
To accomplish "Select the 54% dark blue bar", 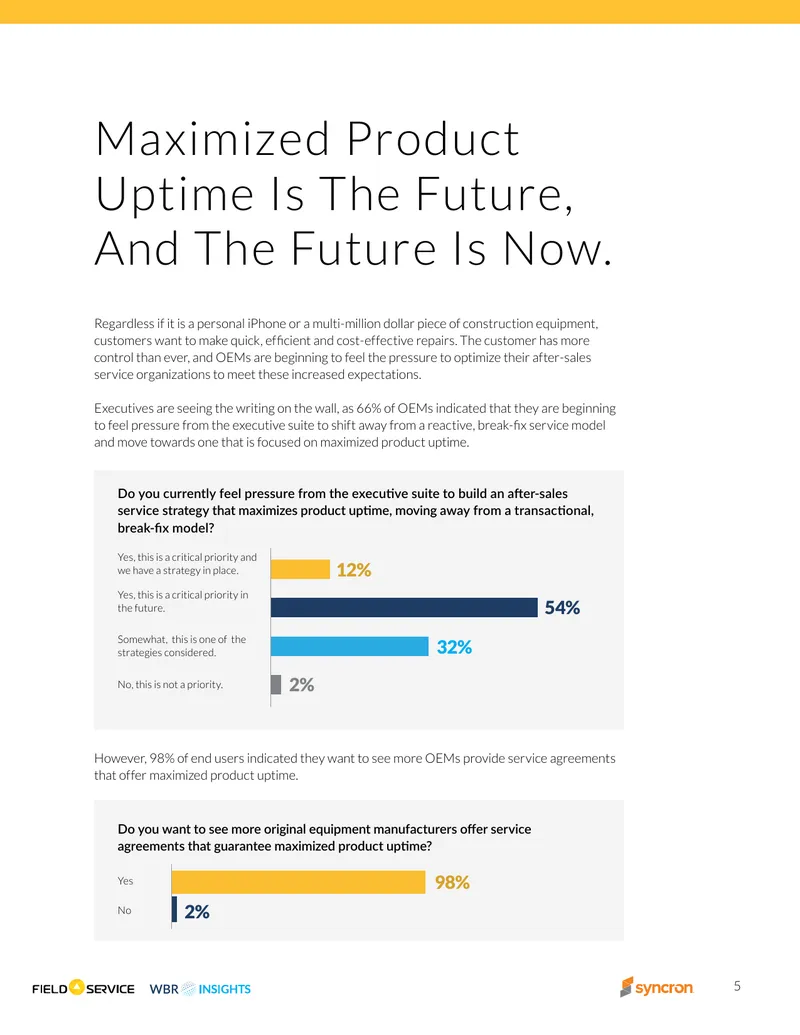I will pos(405,607).
